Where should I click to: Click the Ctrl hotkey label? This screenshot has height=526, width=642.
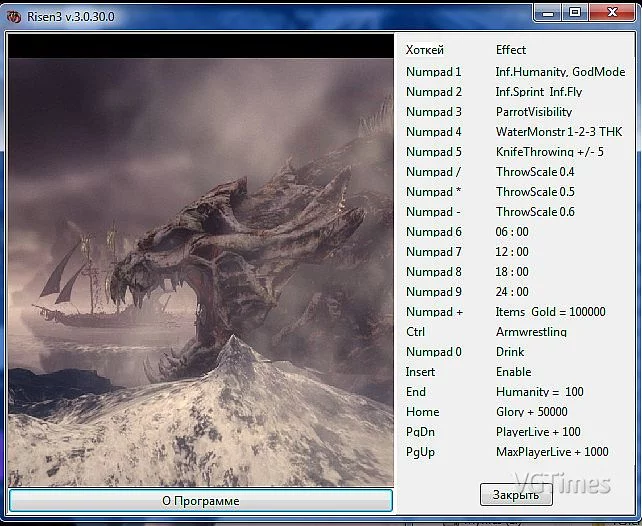tap(415, 332)
